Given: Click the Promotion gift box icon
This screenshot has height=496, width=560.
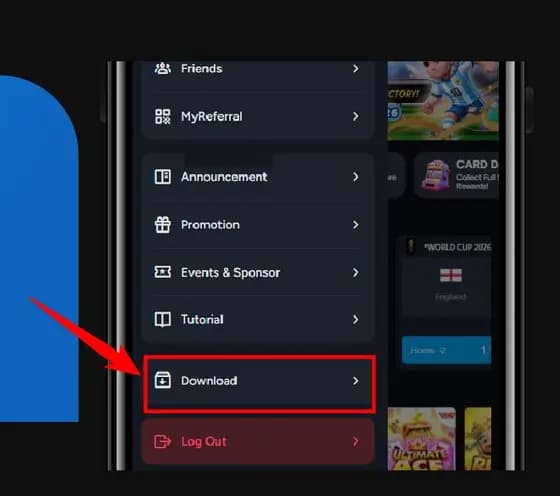Looking at the screenshot, I should coord(162,225).
